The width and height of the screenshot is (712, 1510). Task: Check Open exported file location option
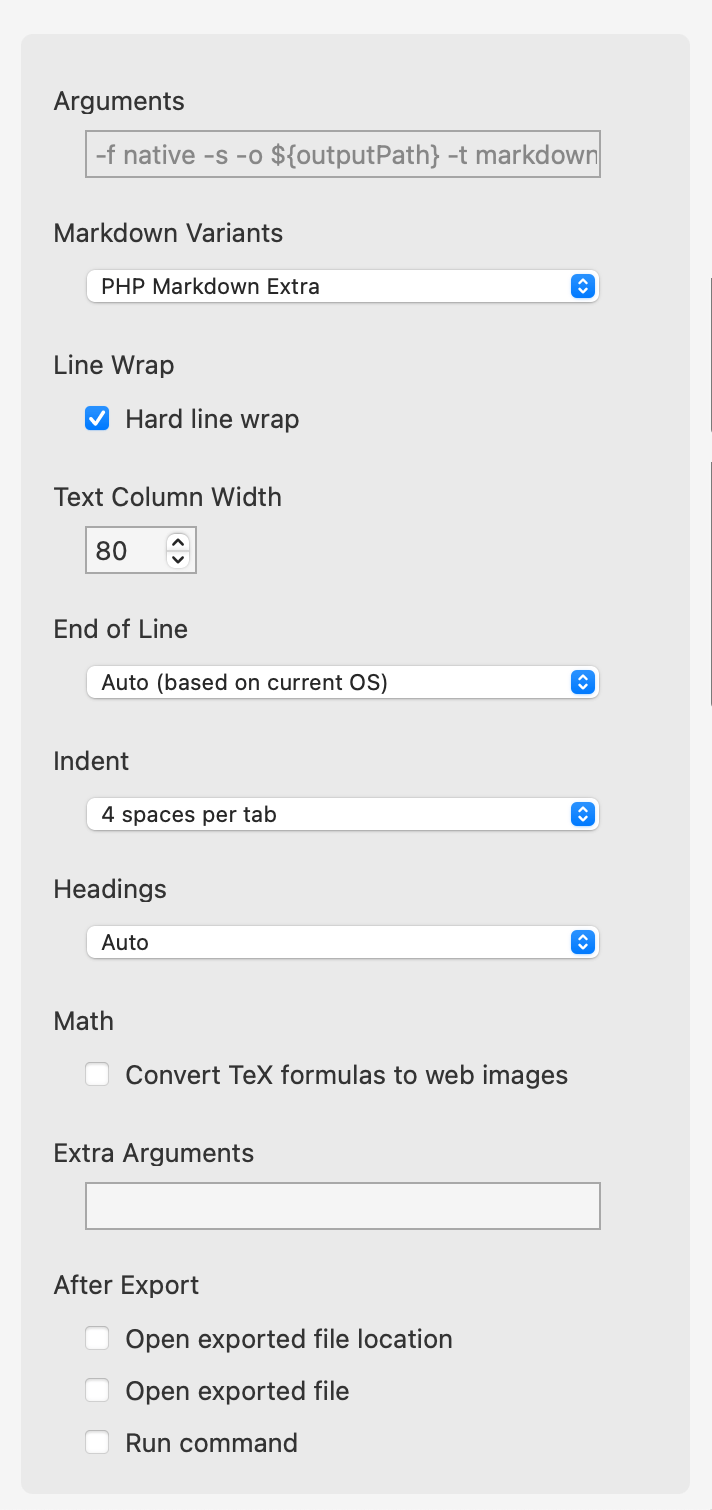coord(97,1339)
